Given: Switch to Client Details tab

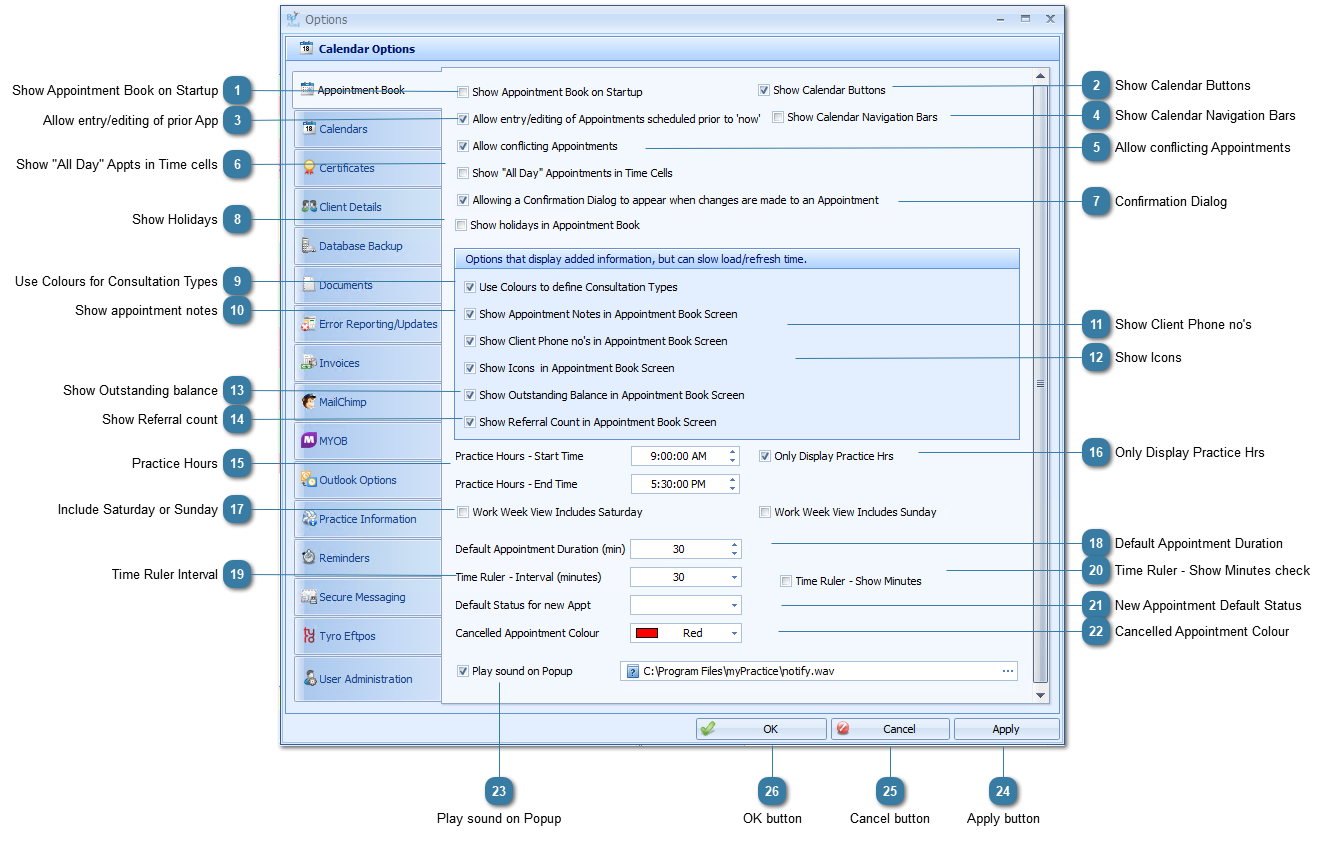Looking at the screenshot, I should coord(366,206).
